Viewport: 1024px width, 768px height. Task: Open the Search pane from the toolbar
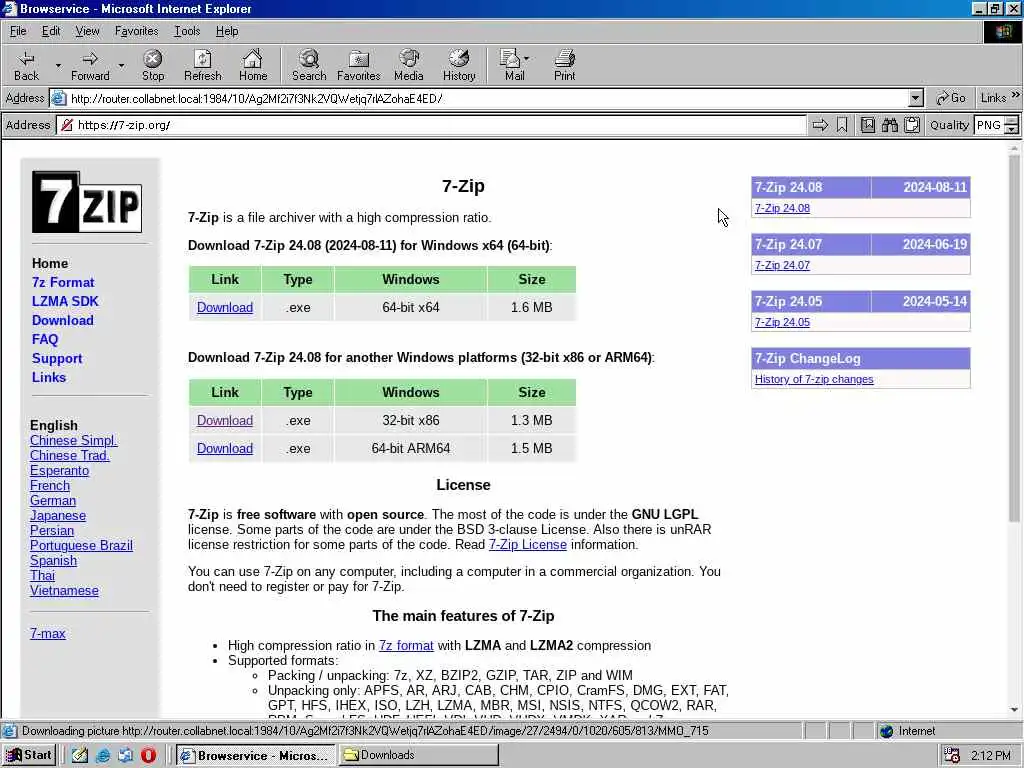(x=309, y=65)
